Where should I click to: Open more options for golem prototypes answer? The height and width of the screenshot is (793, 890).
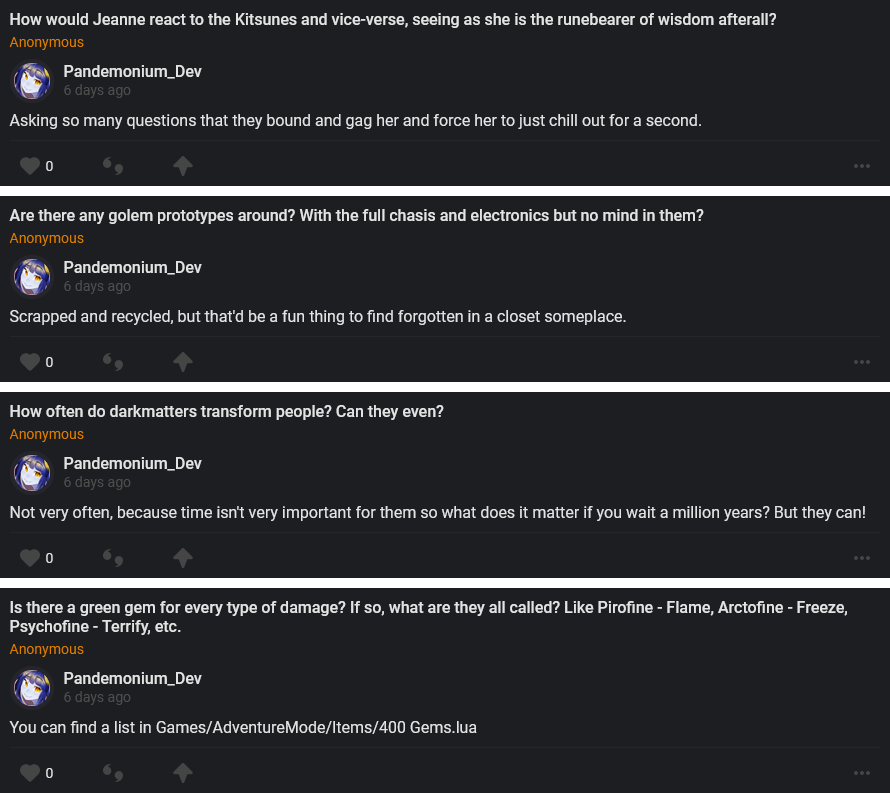pyautogui.click(x=862, y=362)
